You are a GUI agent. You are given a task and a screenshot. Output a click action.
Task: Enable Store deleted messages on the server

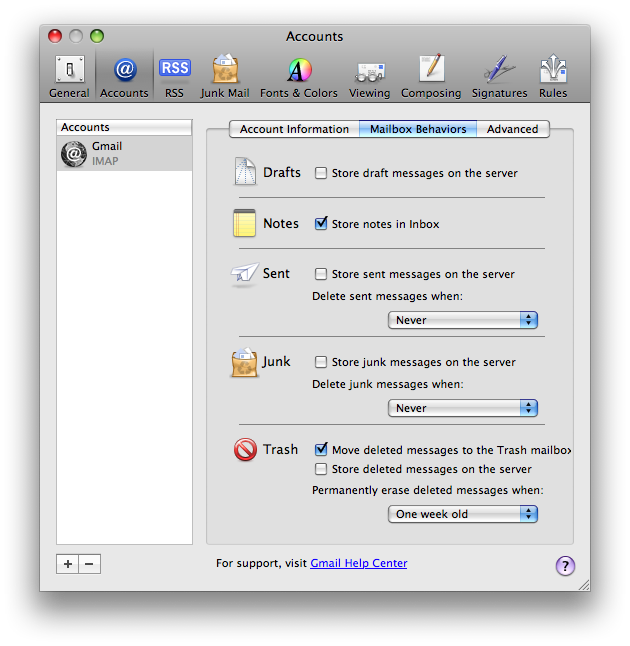tap(321, 469)
